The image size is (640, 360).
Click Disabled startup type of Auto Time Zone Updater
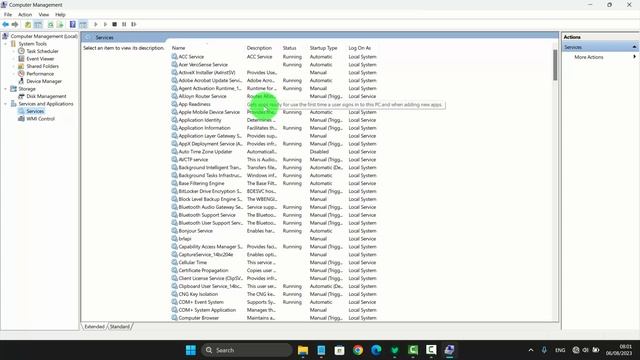[x=319, y=151]
